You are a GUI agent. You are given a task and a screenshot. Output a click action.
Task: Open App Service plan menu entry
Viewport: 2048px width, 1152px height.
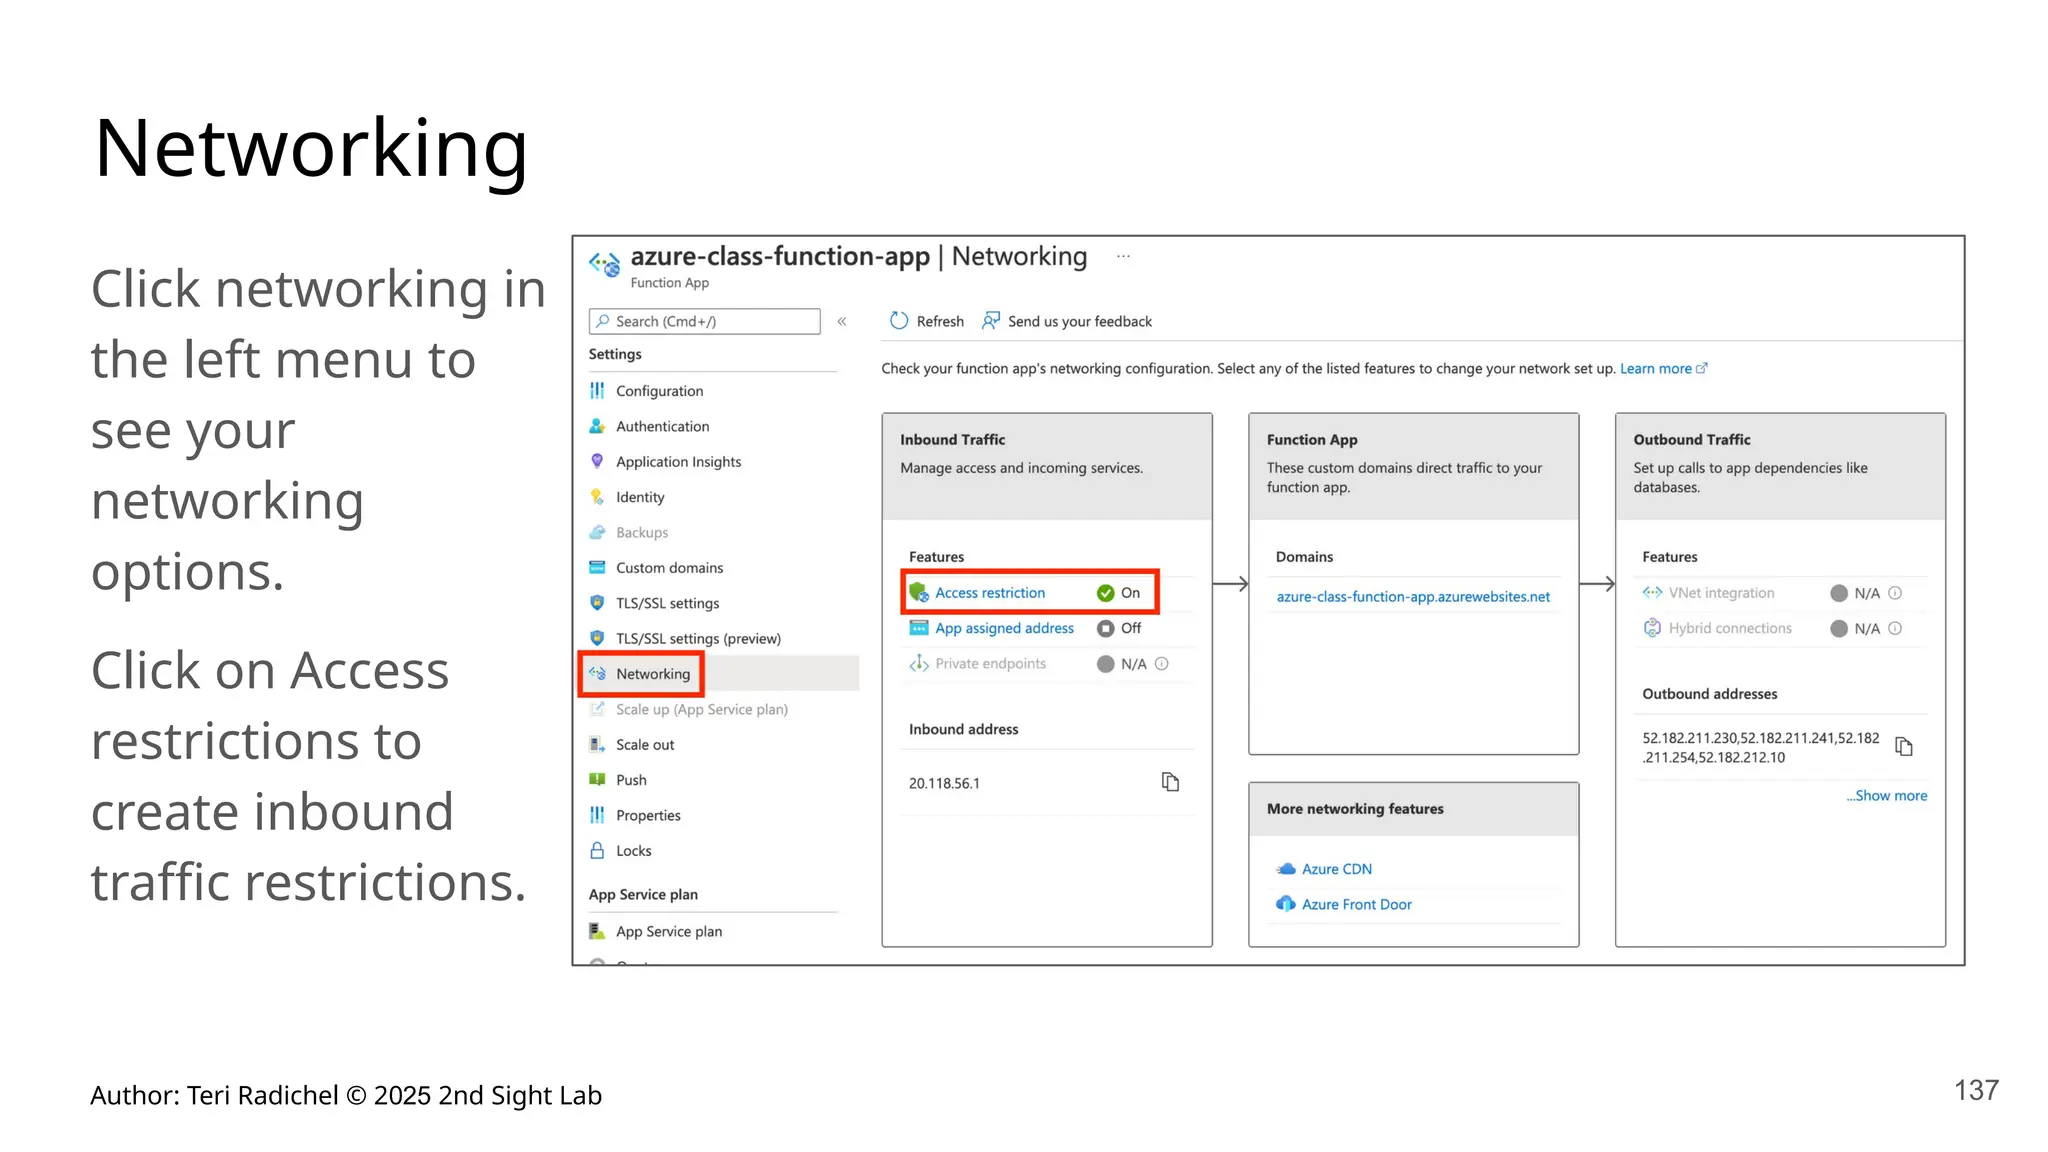click(x=668, y=931)
